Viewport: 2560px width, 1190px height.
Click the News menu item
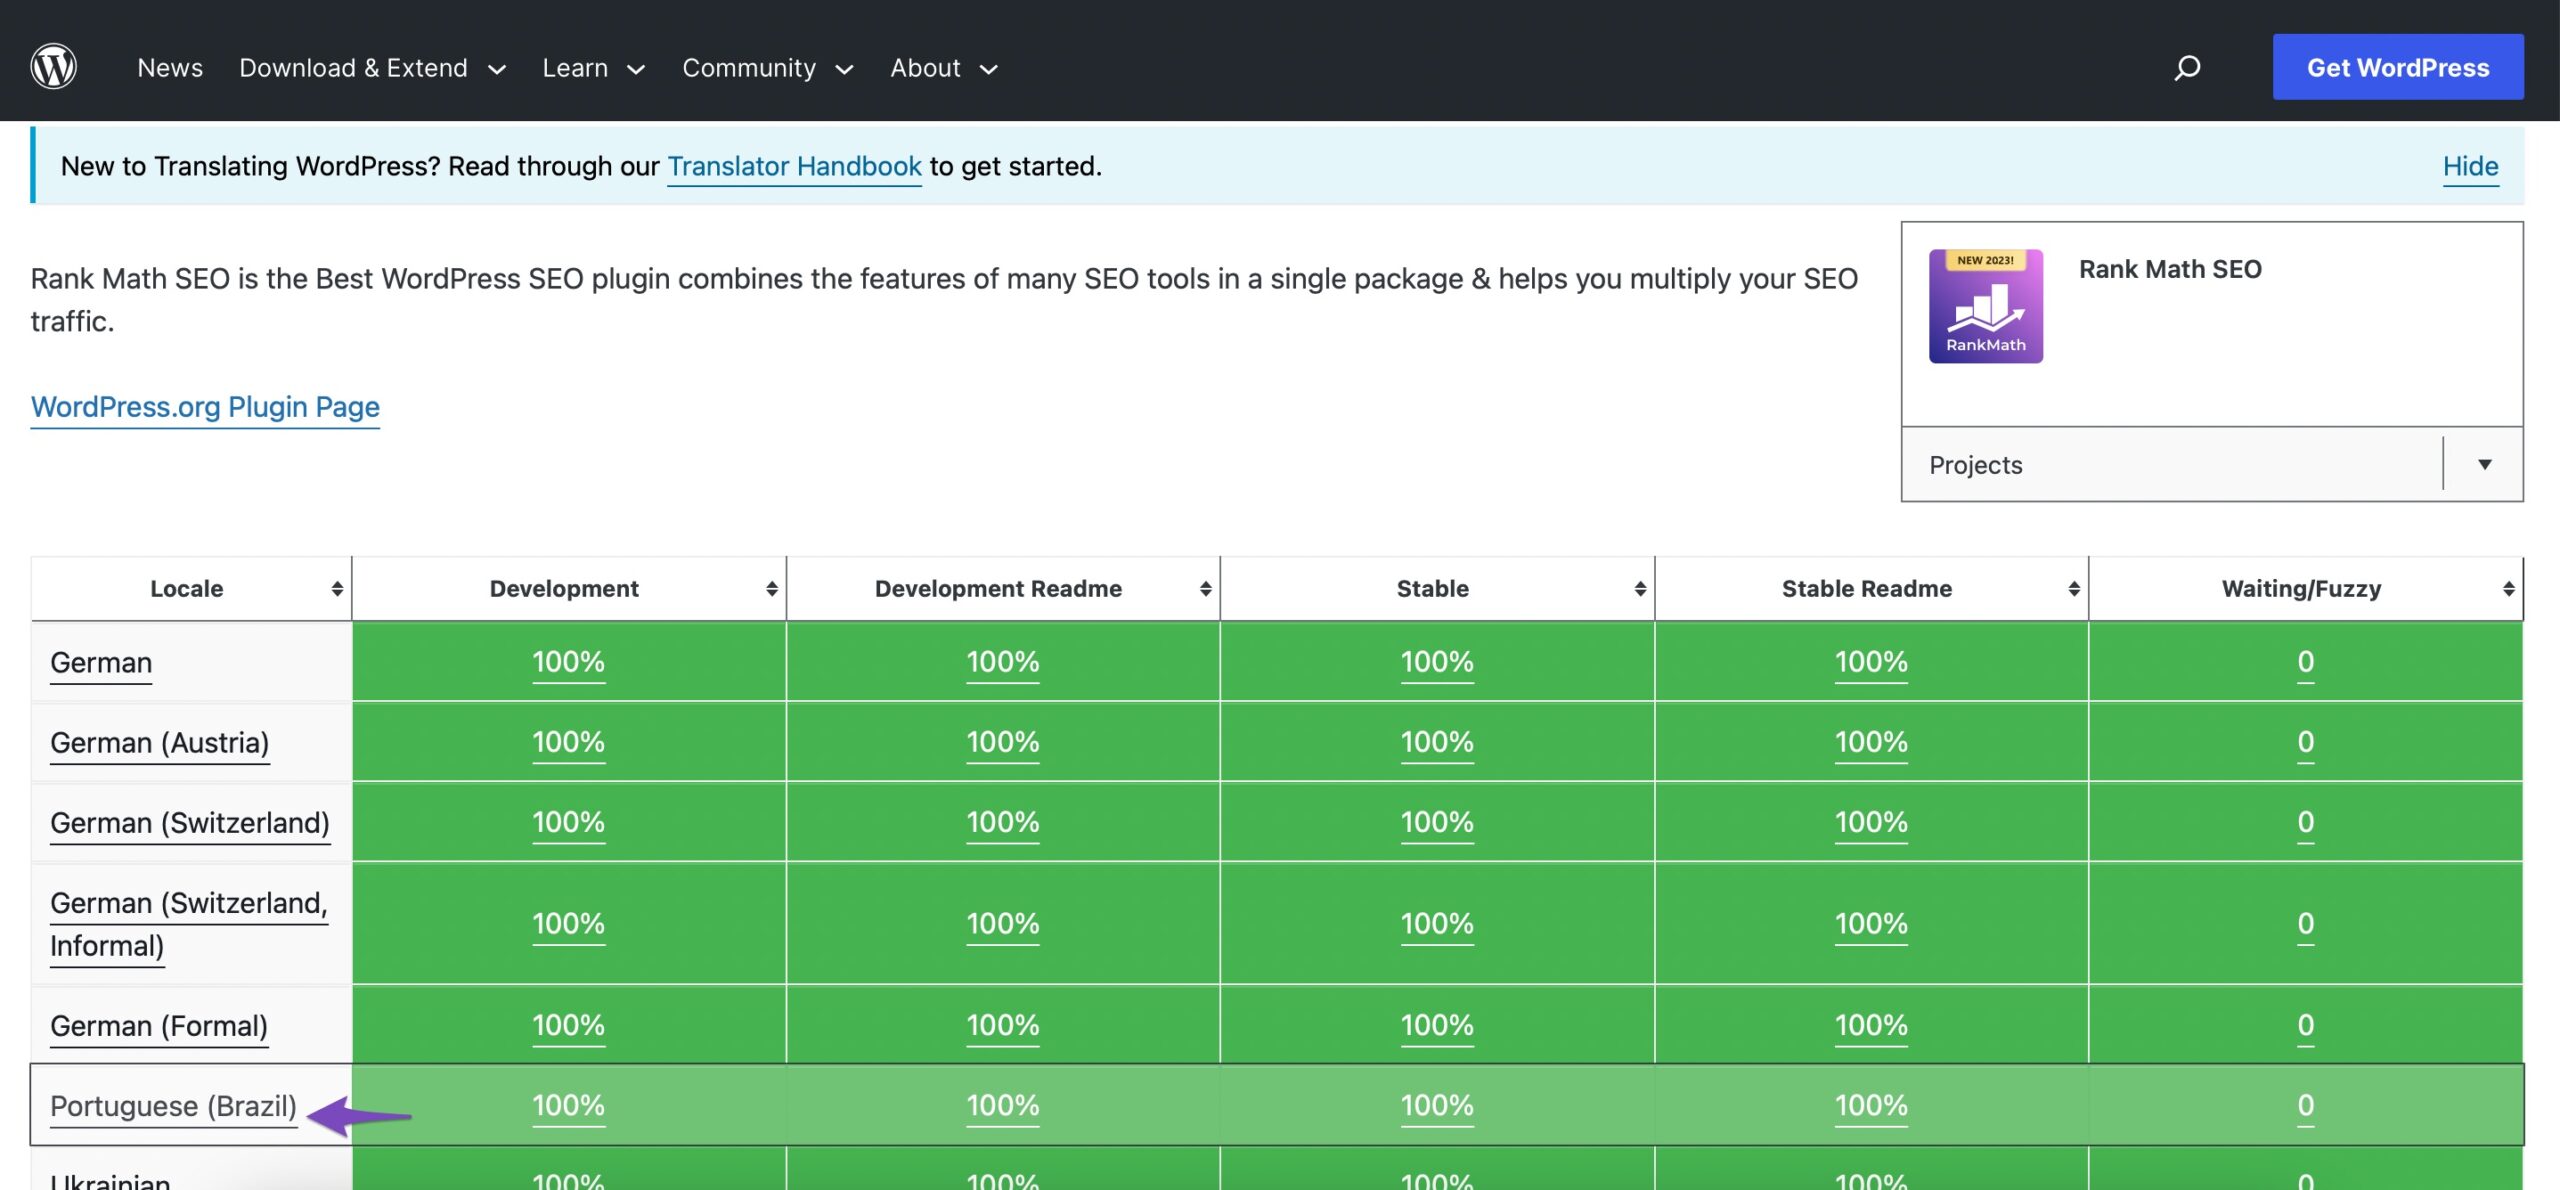click(170, 67)
